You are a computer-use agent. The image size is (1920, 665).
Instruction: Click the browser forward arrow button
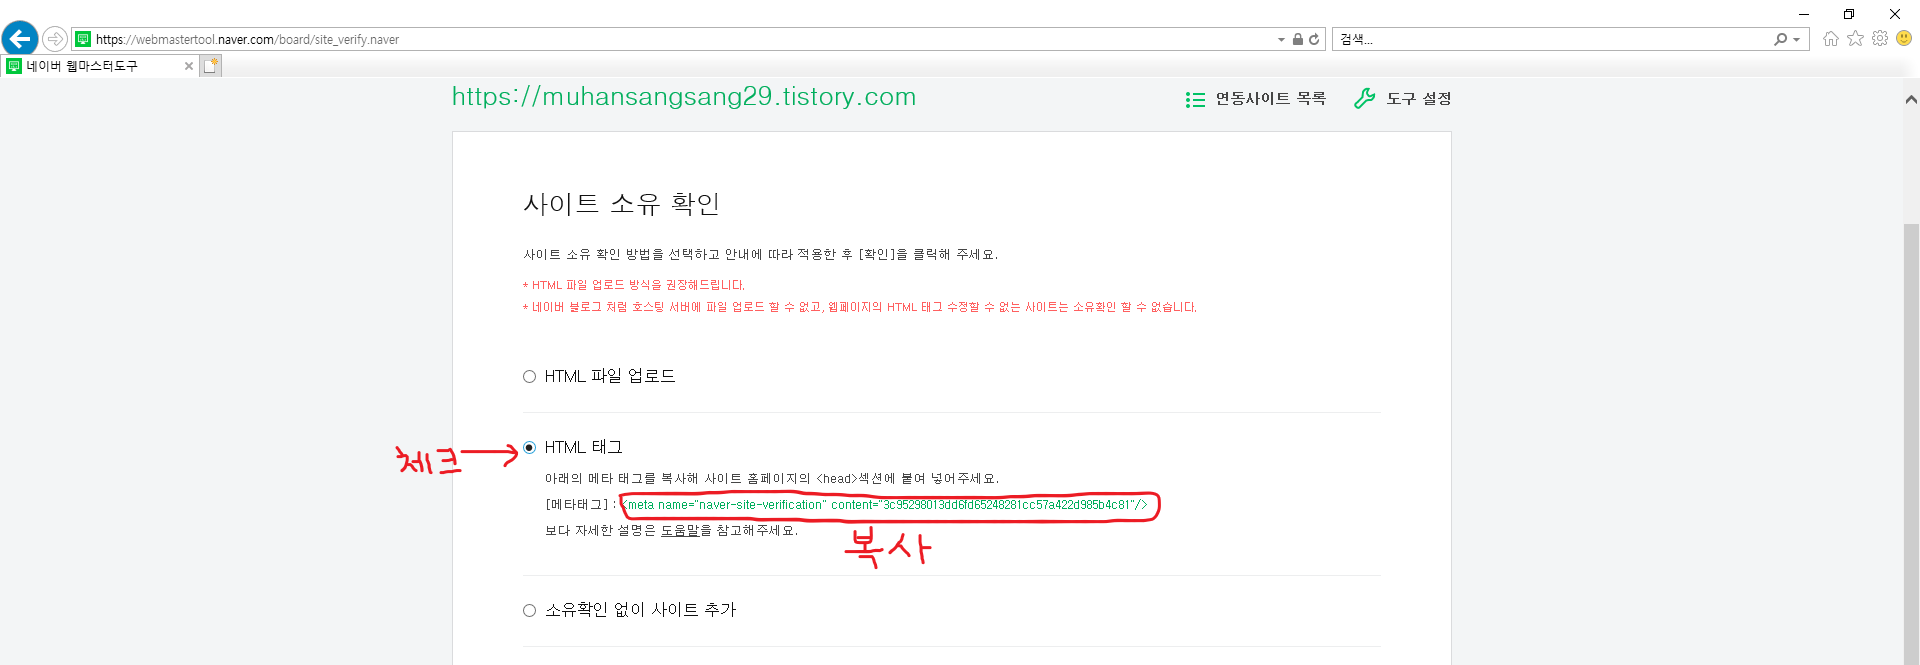[x=55, y=39]
